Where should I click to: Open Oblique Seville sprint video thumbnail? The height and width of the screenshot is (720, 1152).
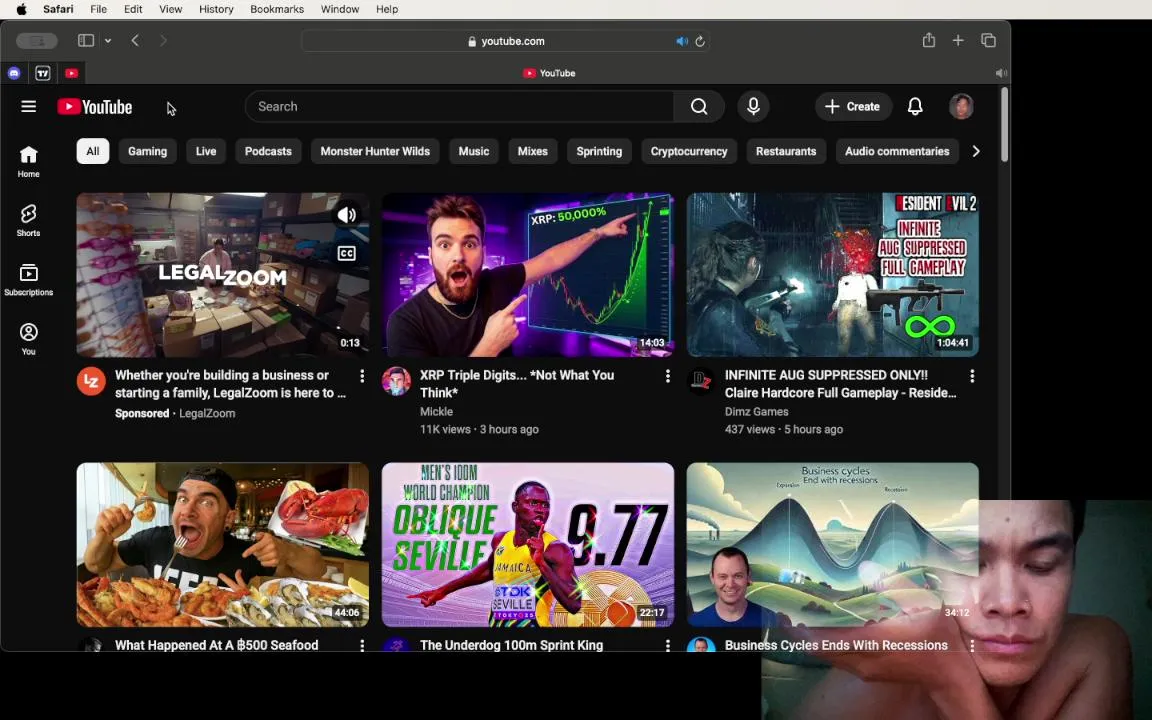point(528,544)
